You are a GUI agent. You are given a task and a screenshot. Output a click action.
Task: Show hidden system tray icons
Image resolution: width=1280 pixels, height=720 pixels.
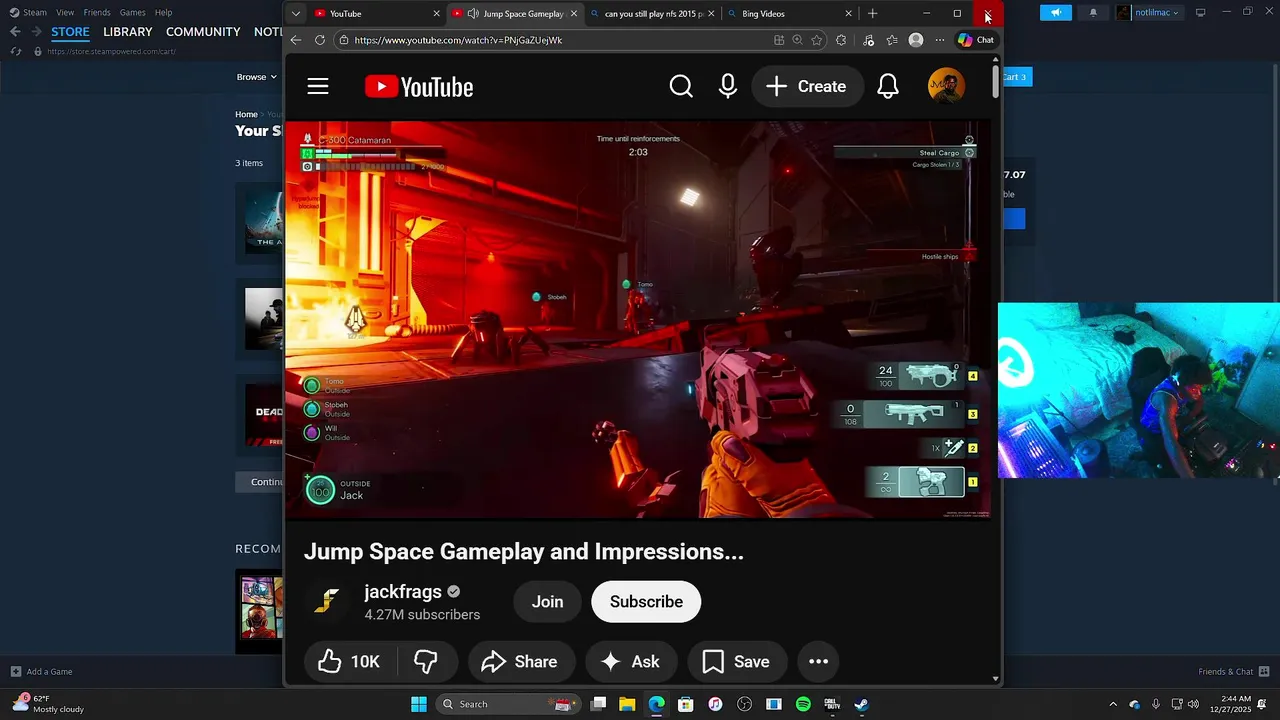(x=1113, y=704)
